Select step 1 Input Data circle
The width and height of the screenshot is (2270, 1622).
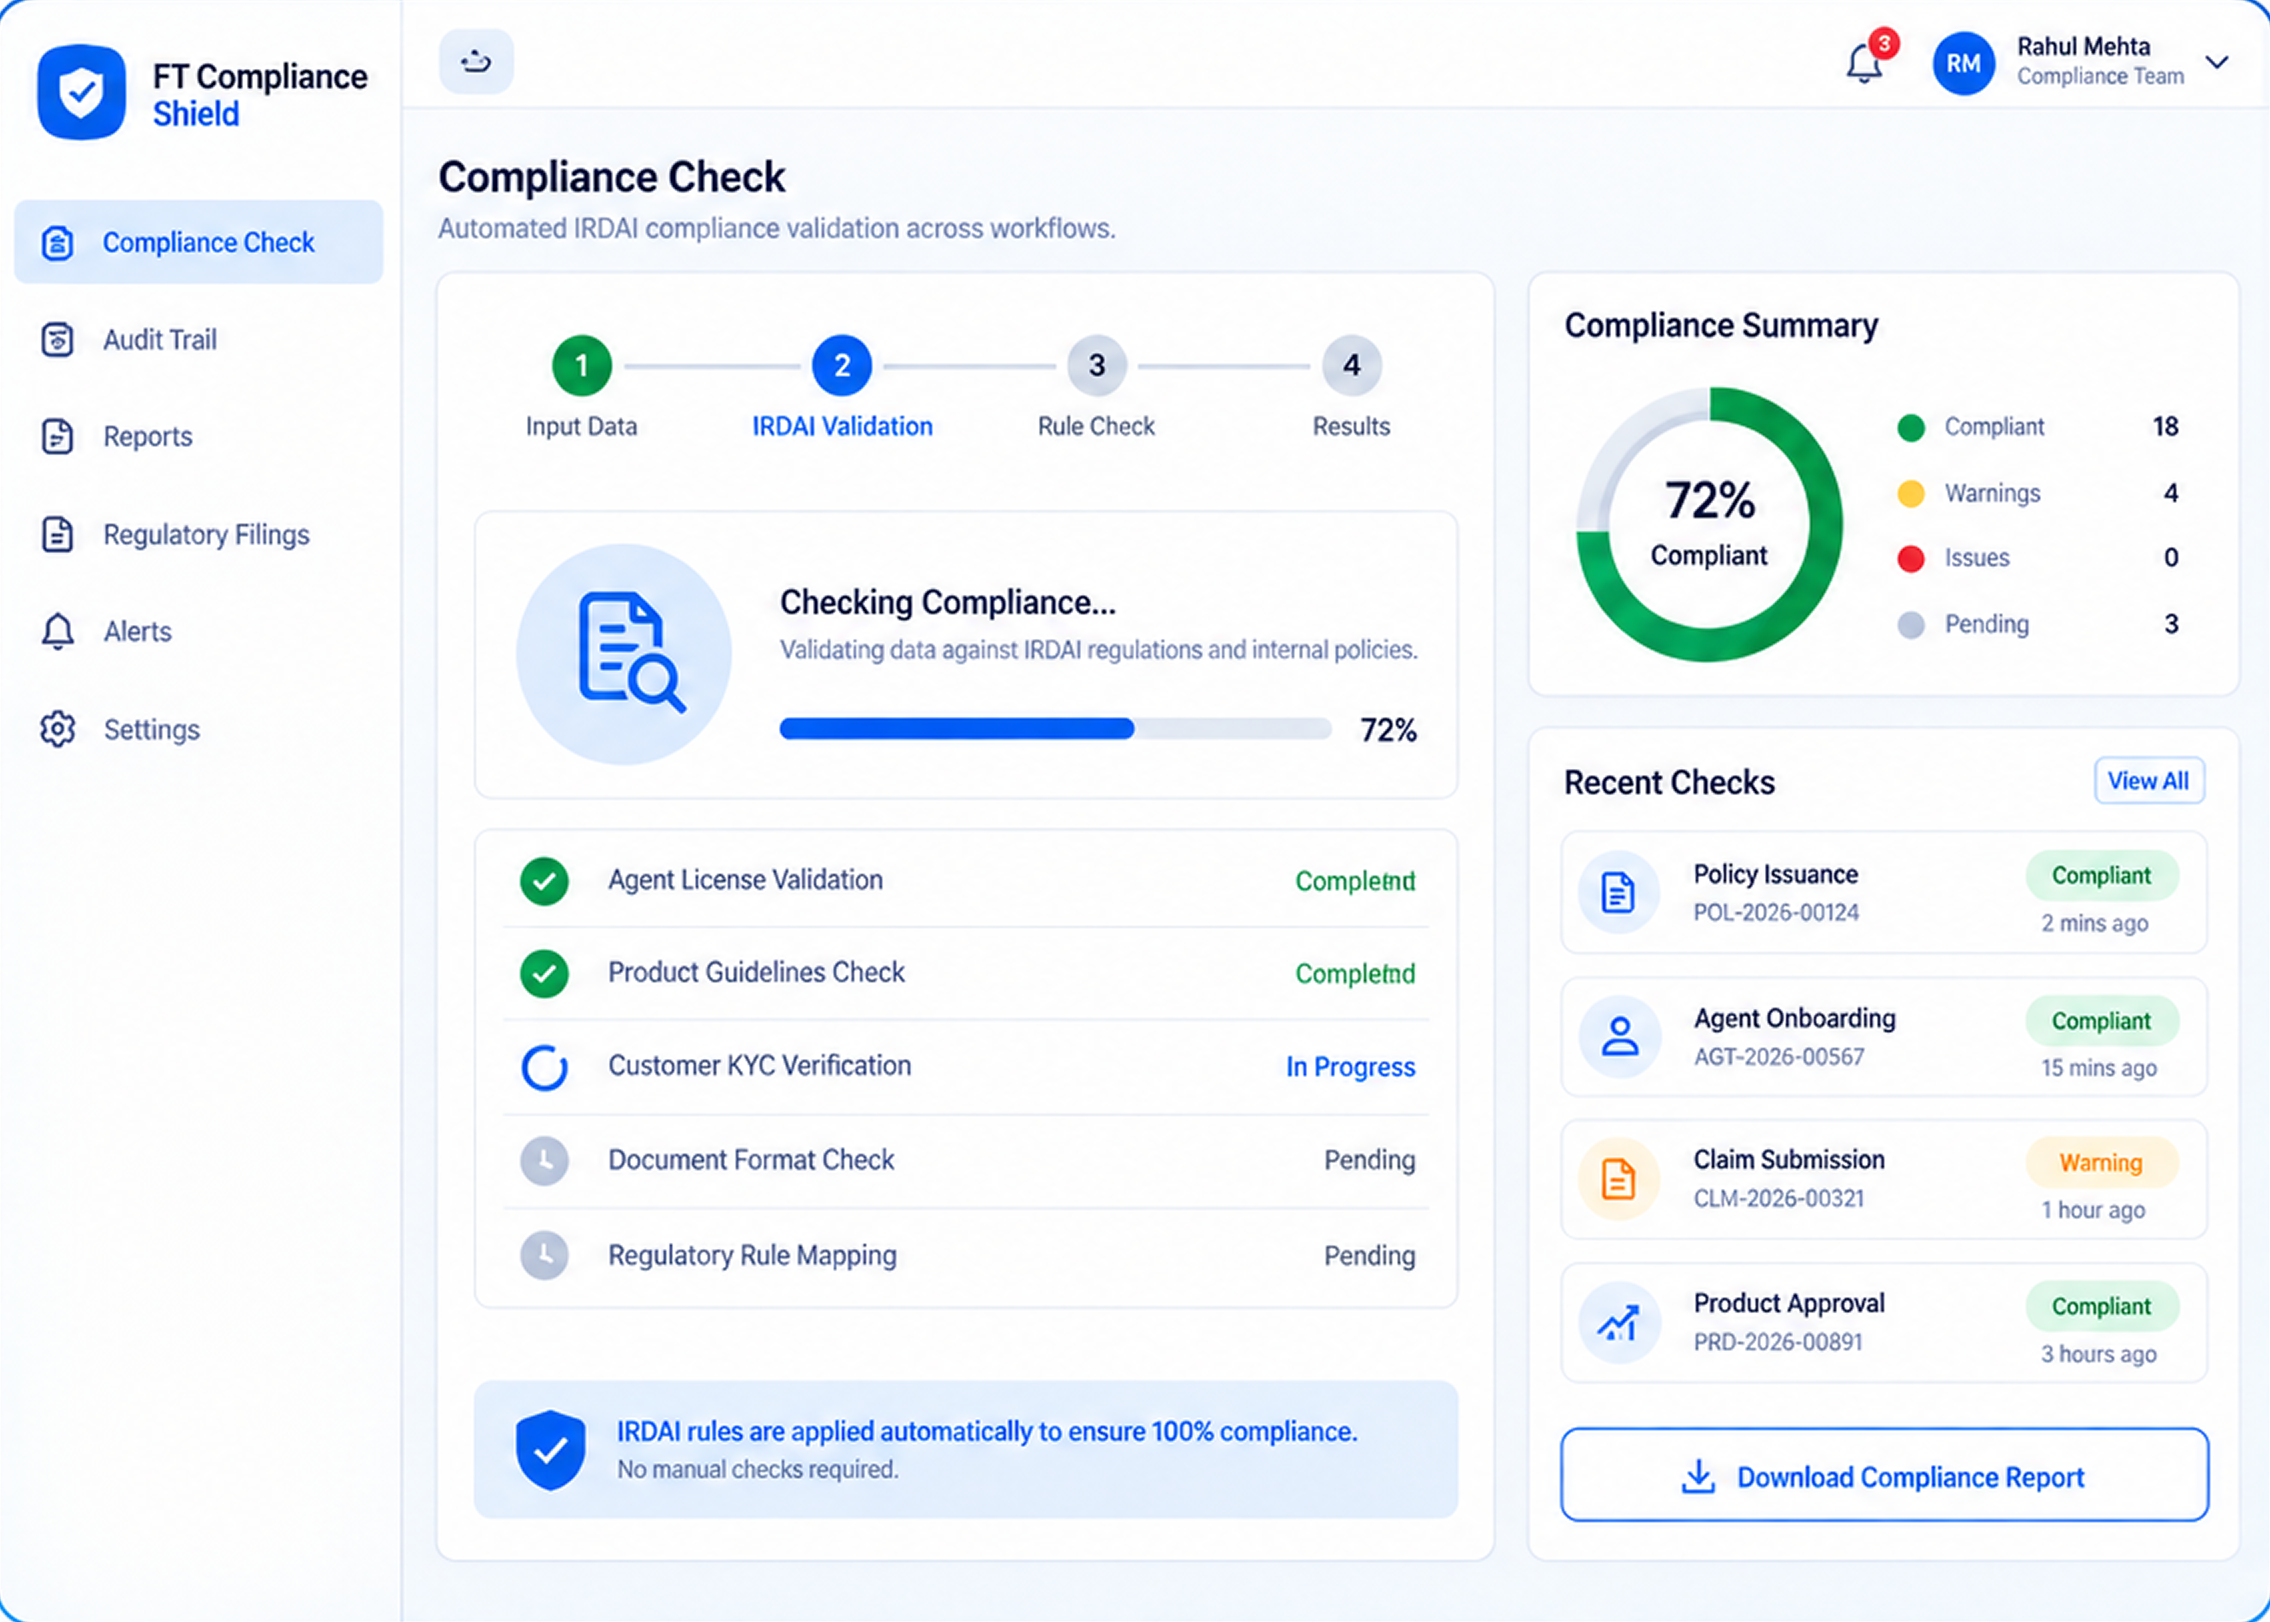[581, 366]
